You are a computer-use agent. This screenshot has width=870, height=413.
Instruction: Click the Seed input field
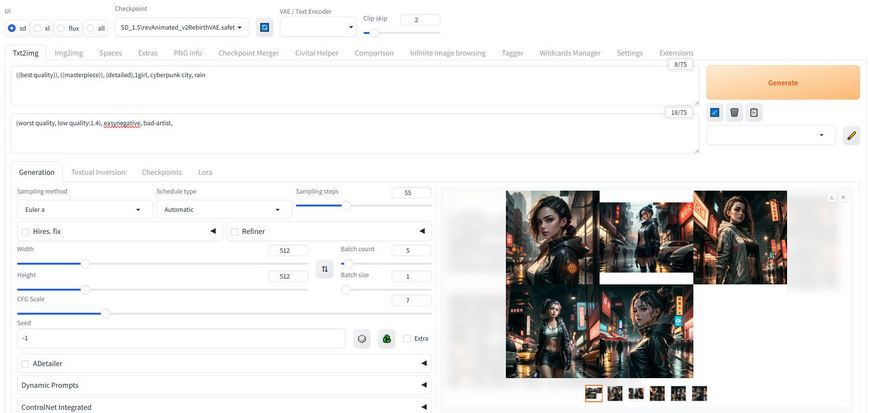coord(181,338)
